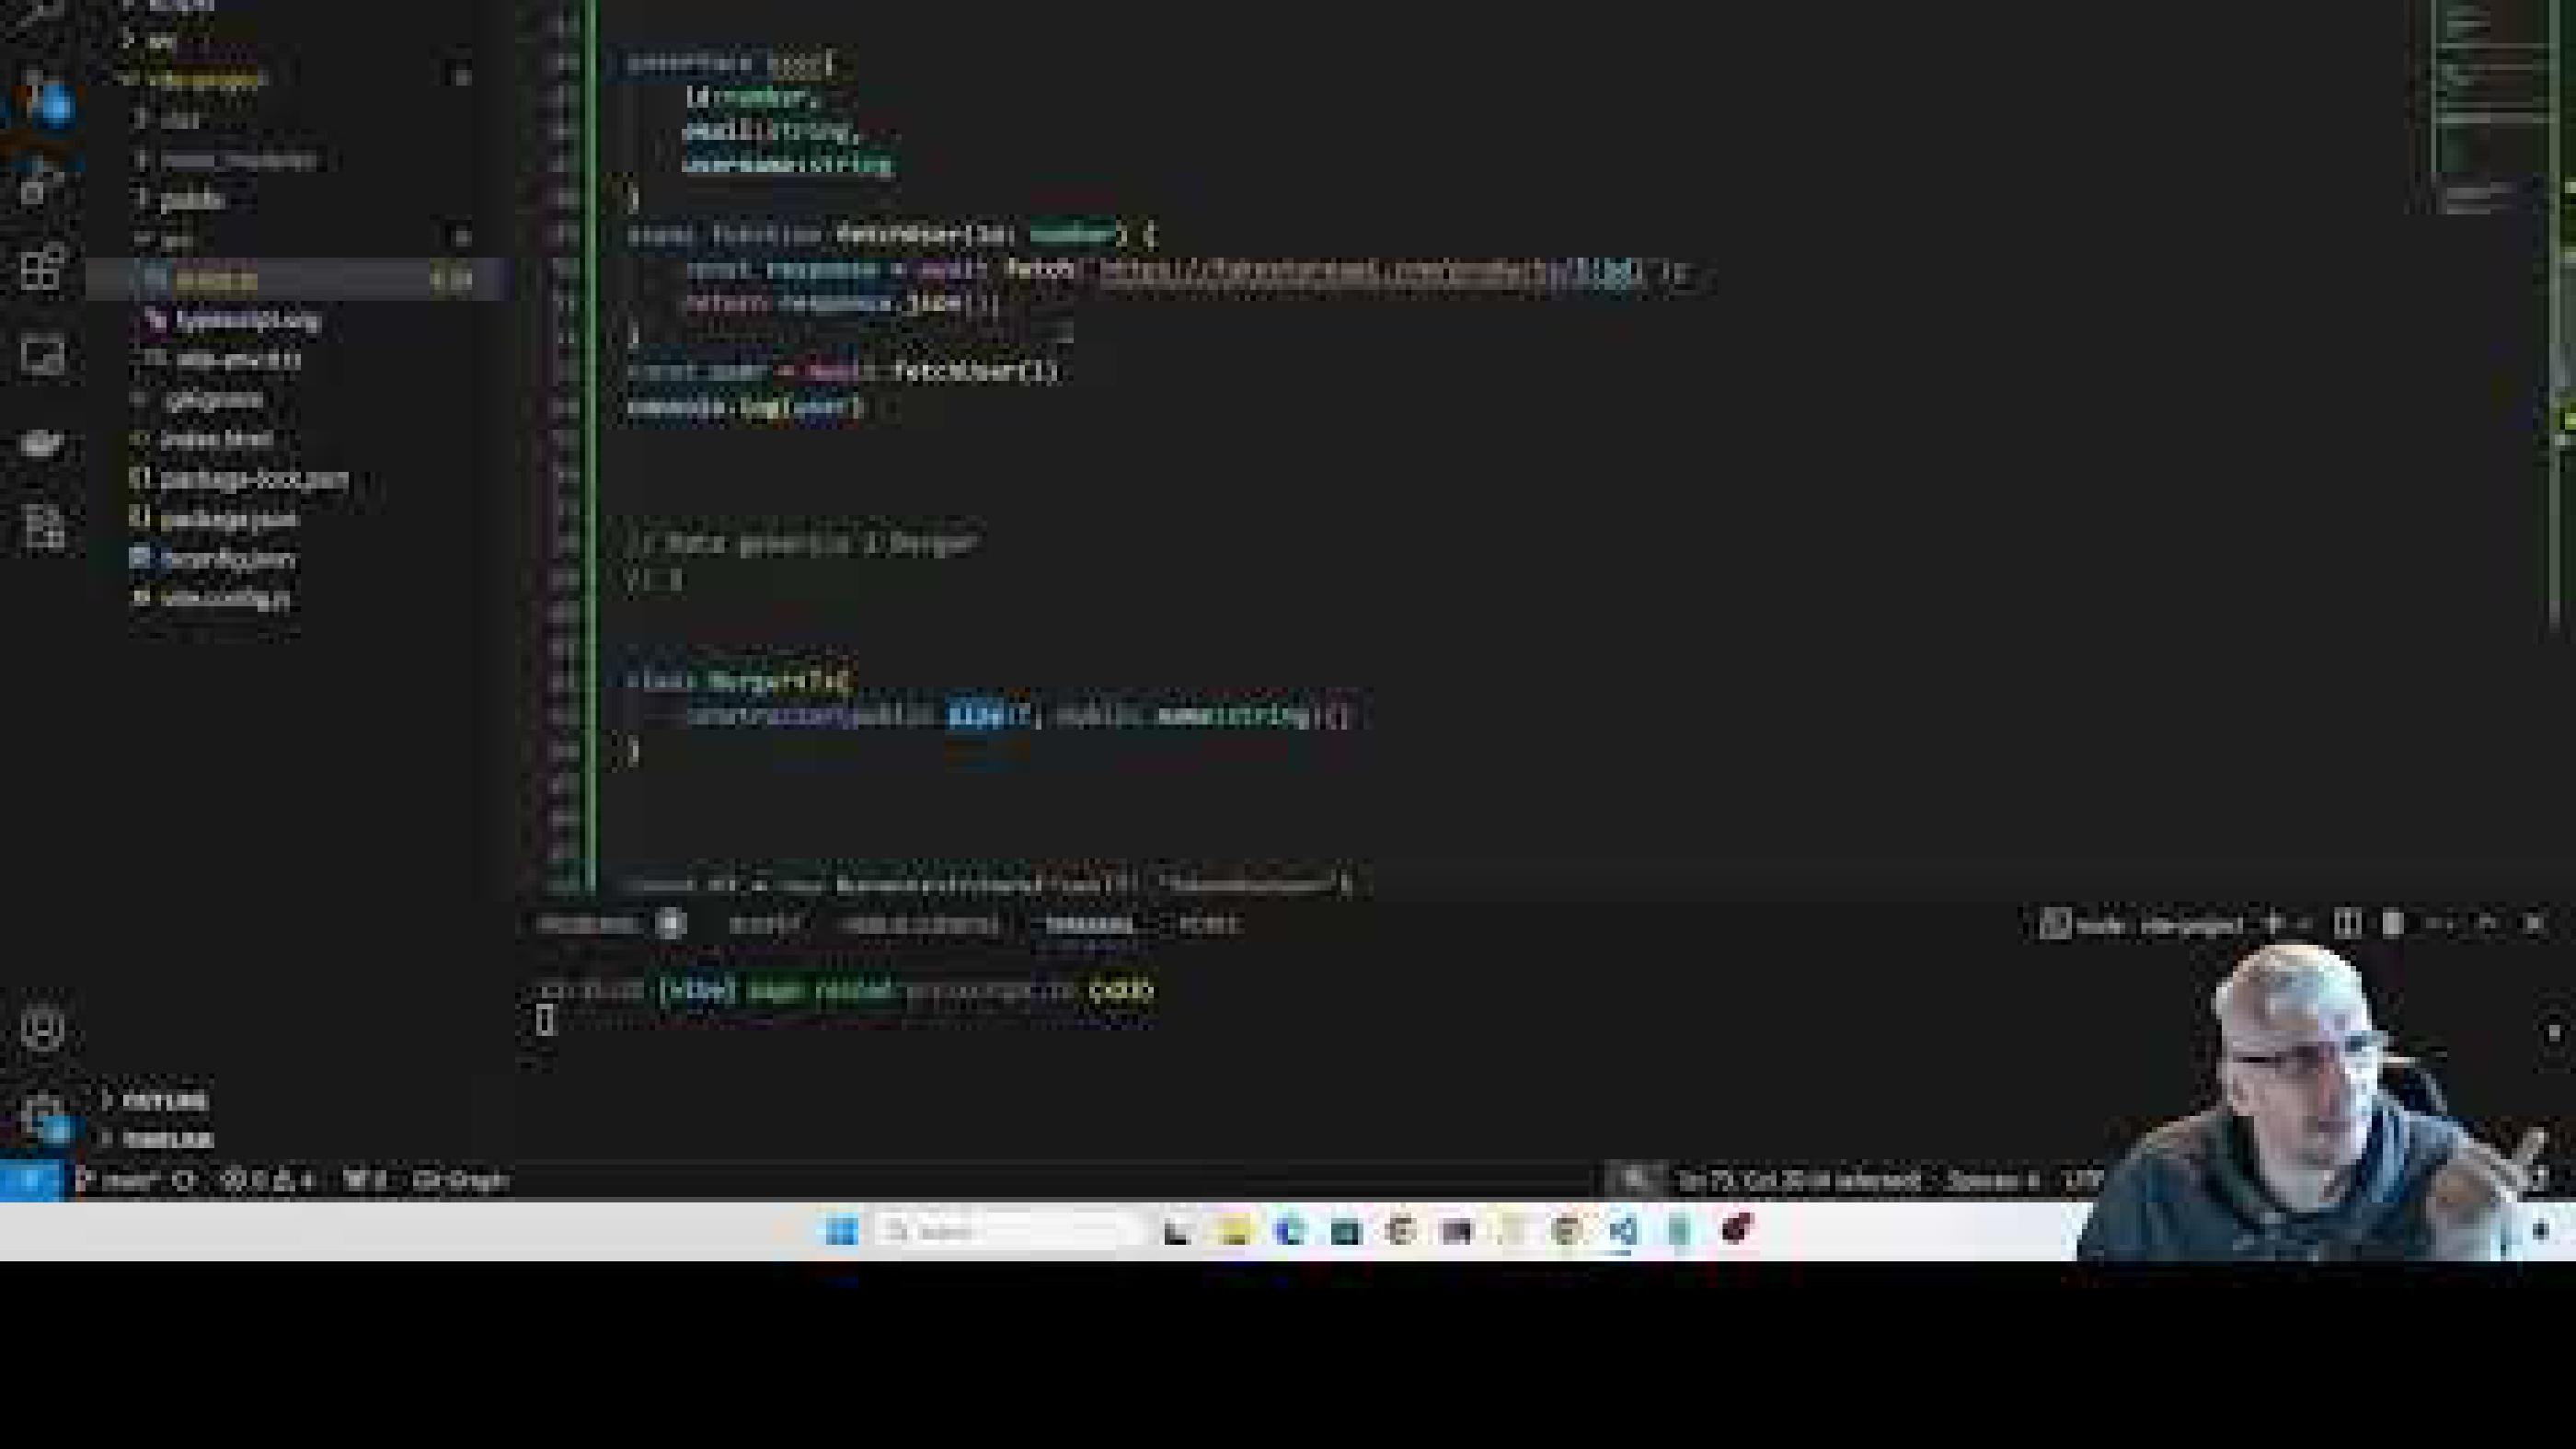Kill the active terminal with trash icon
Viewport: 2576px width, 1449px height.
click(2392, 923)
